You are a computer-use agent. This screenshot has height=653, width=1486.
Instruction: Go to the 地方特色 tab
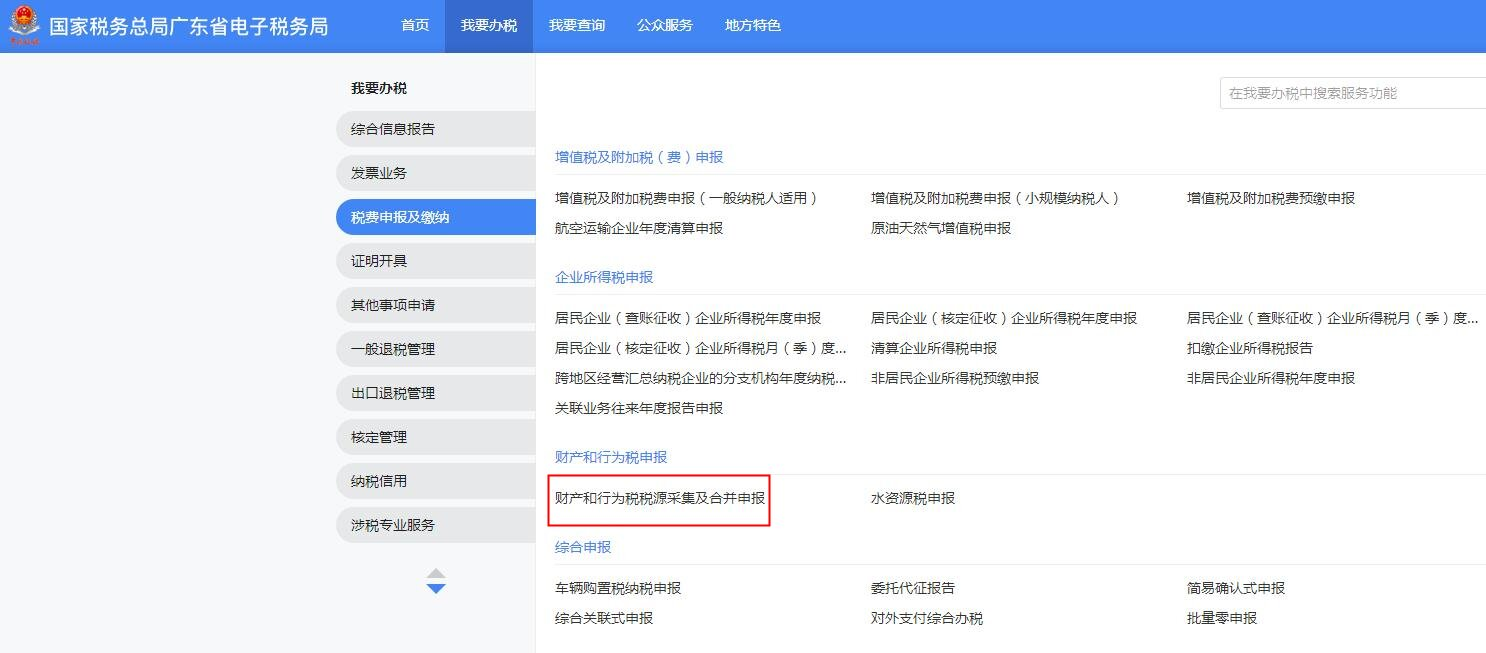(x=753, y=26)
